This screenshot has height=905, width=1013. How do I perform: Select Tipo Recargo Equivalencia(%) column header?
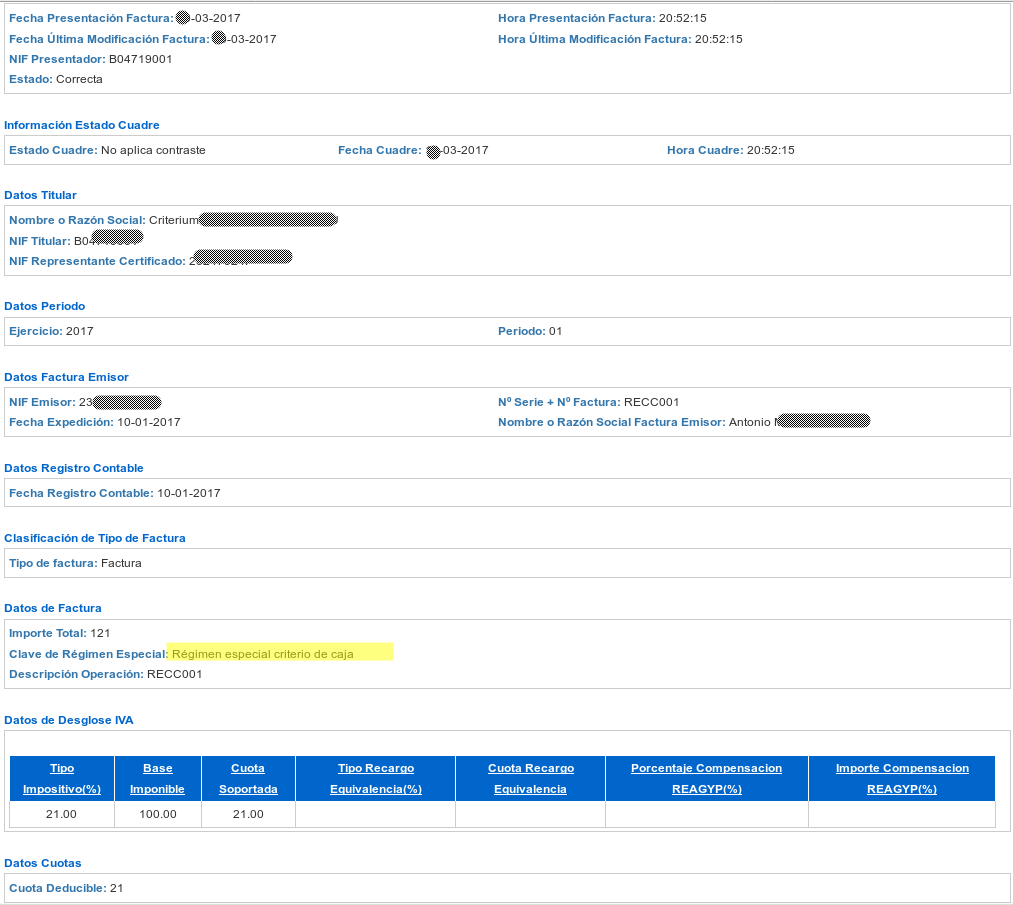375,778
